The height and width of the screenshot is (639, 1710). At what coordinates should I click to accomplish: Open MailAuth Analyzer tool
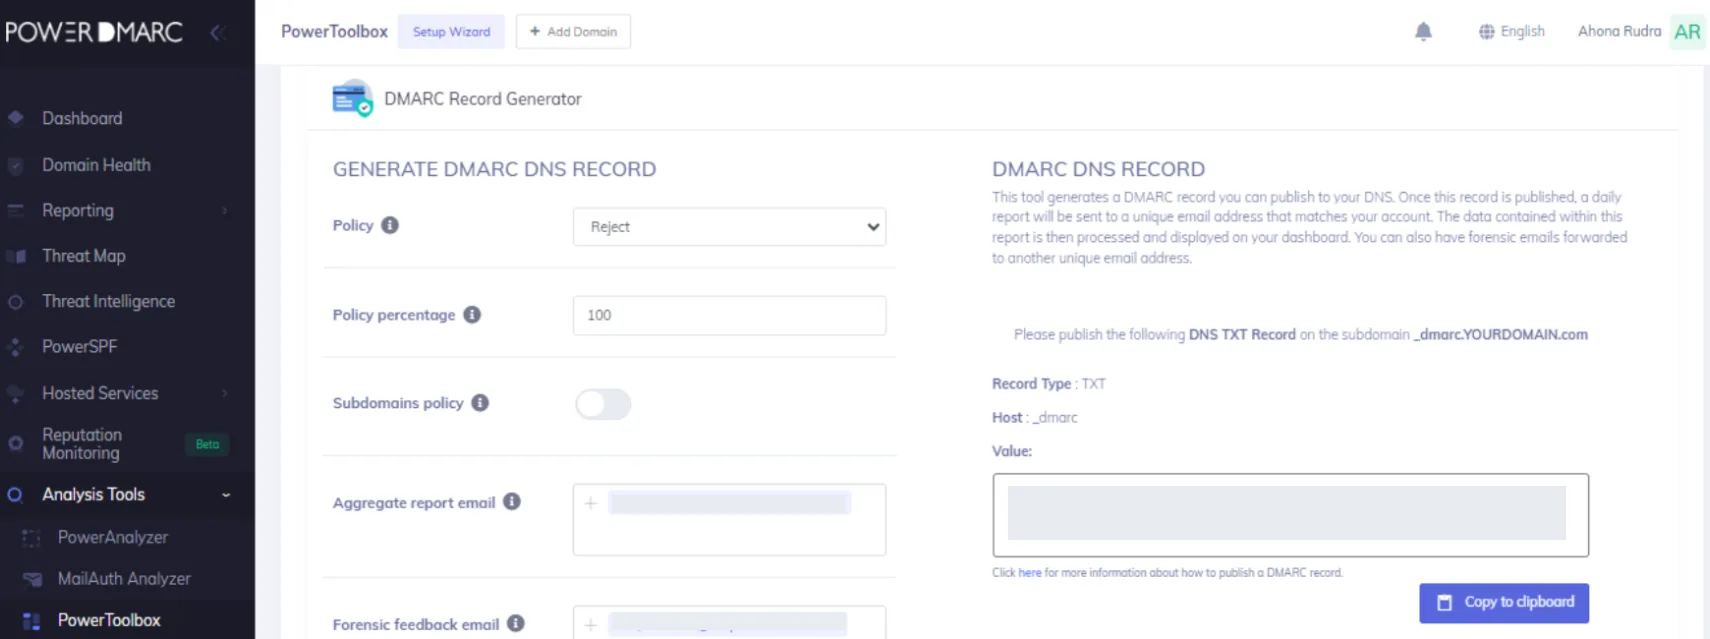click(124, 579)
